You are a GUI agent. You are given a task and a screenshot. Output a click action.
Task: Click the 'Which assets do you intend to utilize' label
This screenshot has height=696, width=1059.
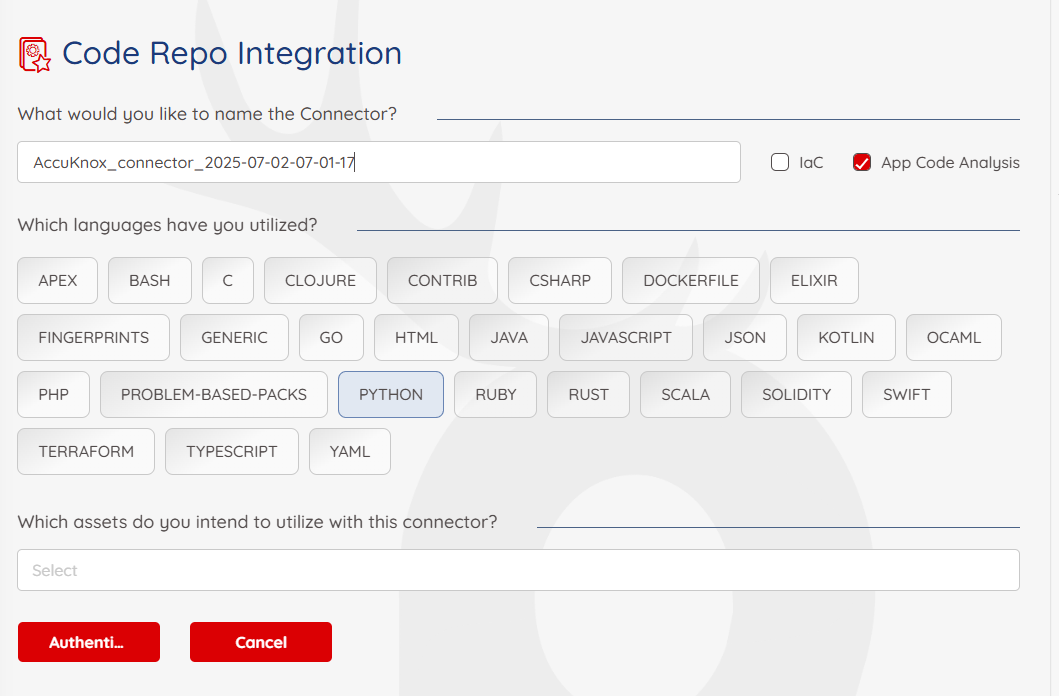tap(257, 522)
